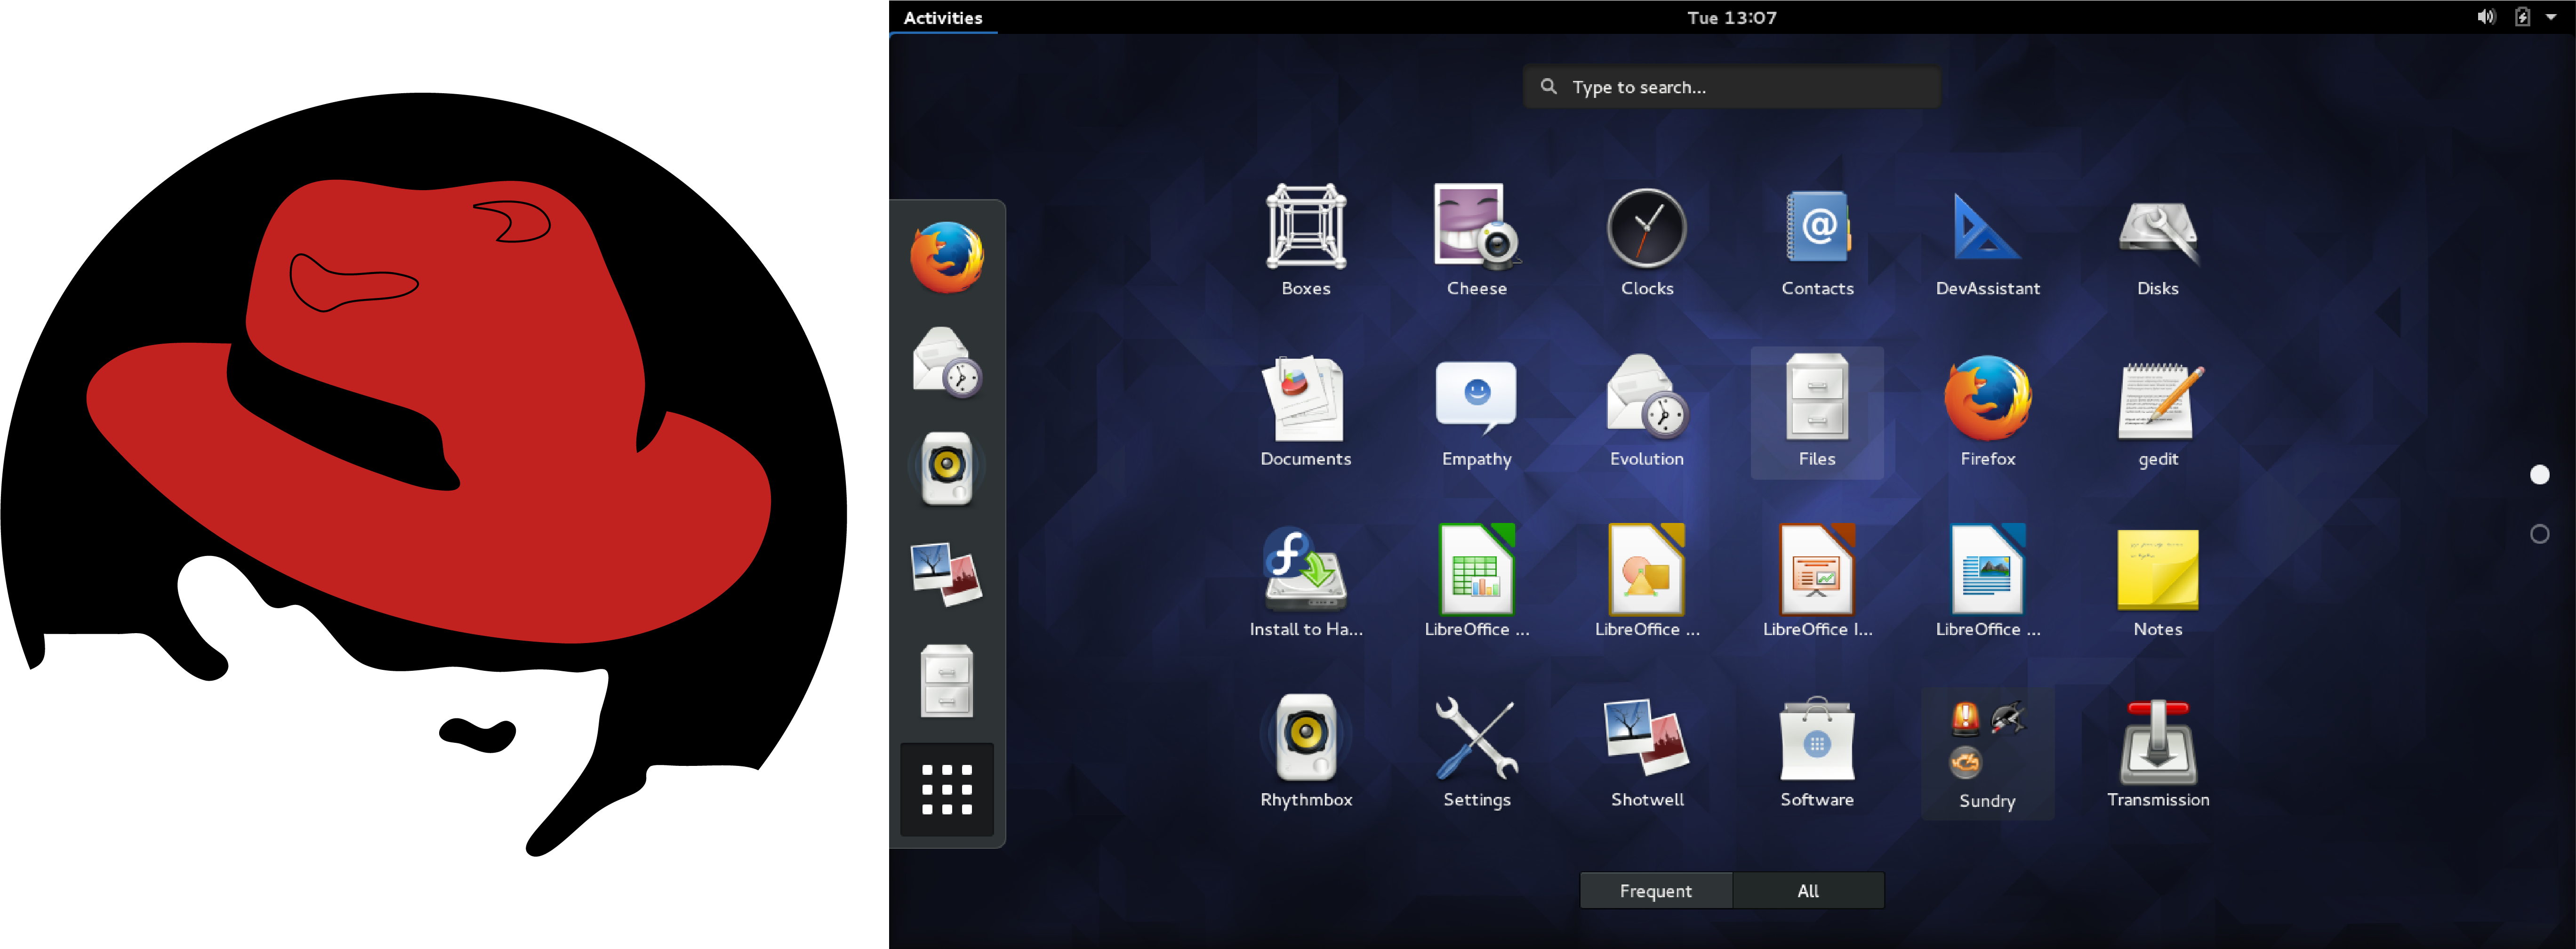Open the Notes app
2576x949 pixels.
tap(2157, 582)
